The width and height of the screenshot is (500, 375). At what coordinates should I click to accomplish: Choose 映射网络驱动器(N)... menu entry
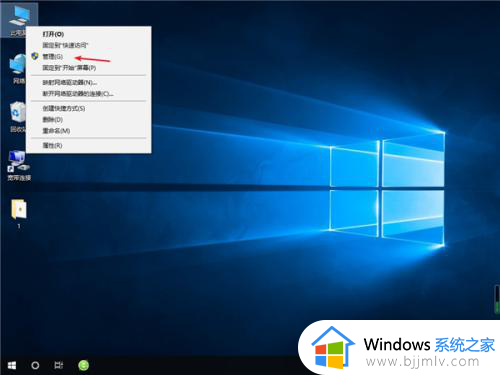click(88, 82)
